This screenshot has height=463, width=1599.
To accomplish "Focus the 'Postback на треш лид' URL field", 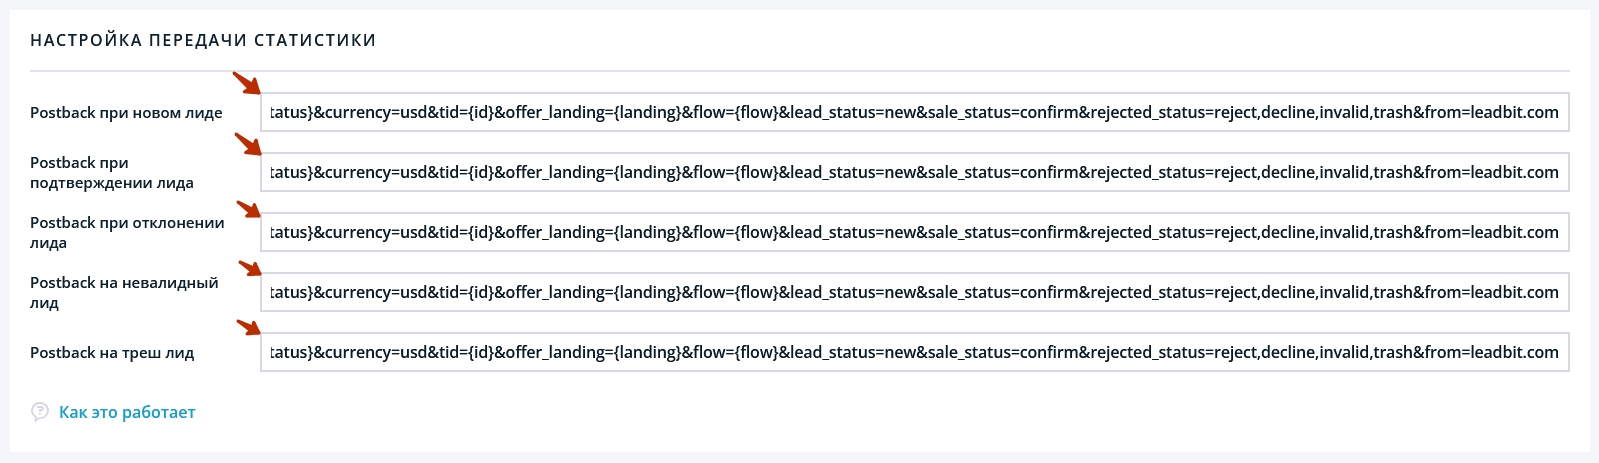I will click(915, 352).
